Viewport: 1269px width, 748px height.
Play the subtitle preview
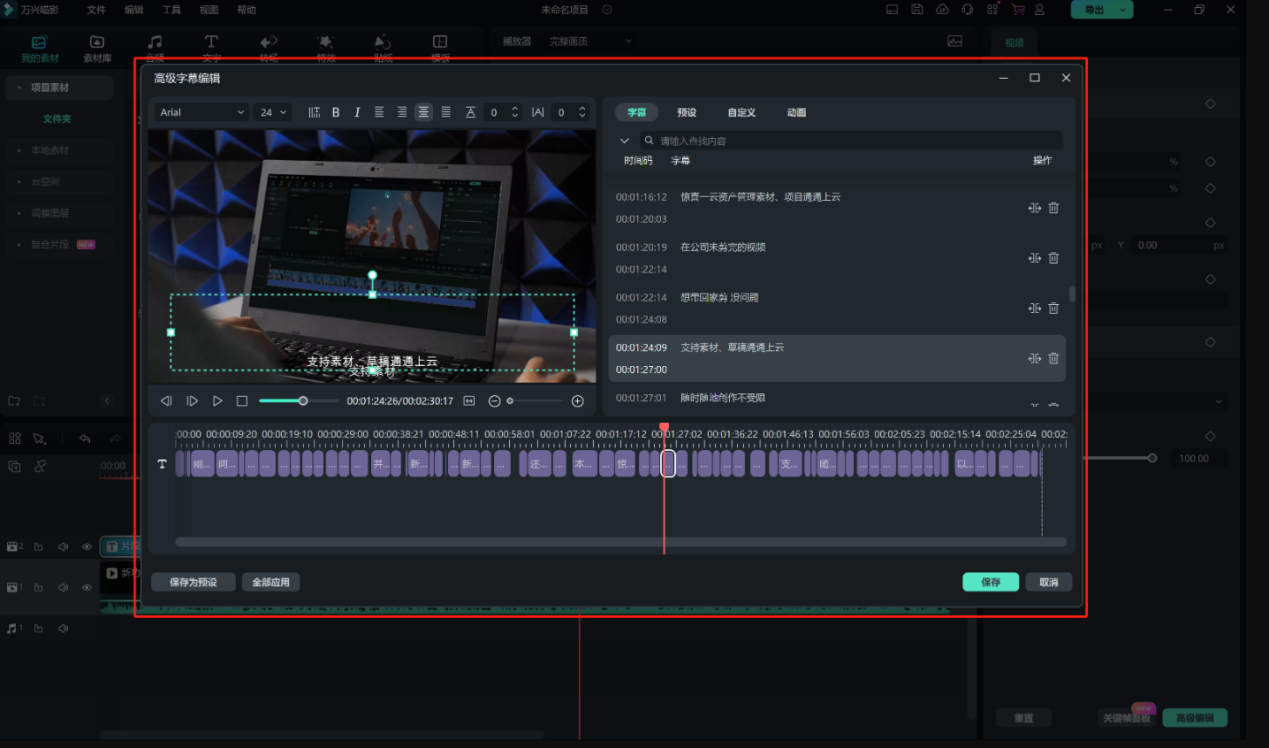pyautogui.click(x=217, y=401)
